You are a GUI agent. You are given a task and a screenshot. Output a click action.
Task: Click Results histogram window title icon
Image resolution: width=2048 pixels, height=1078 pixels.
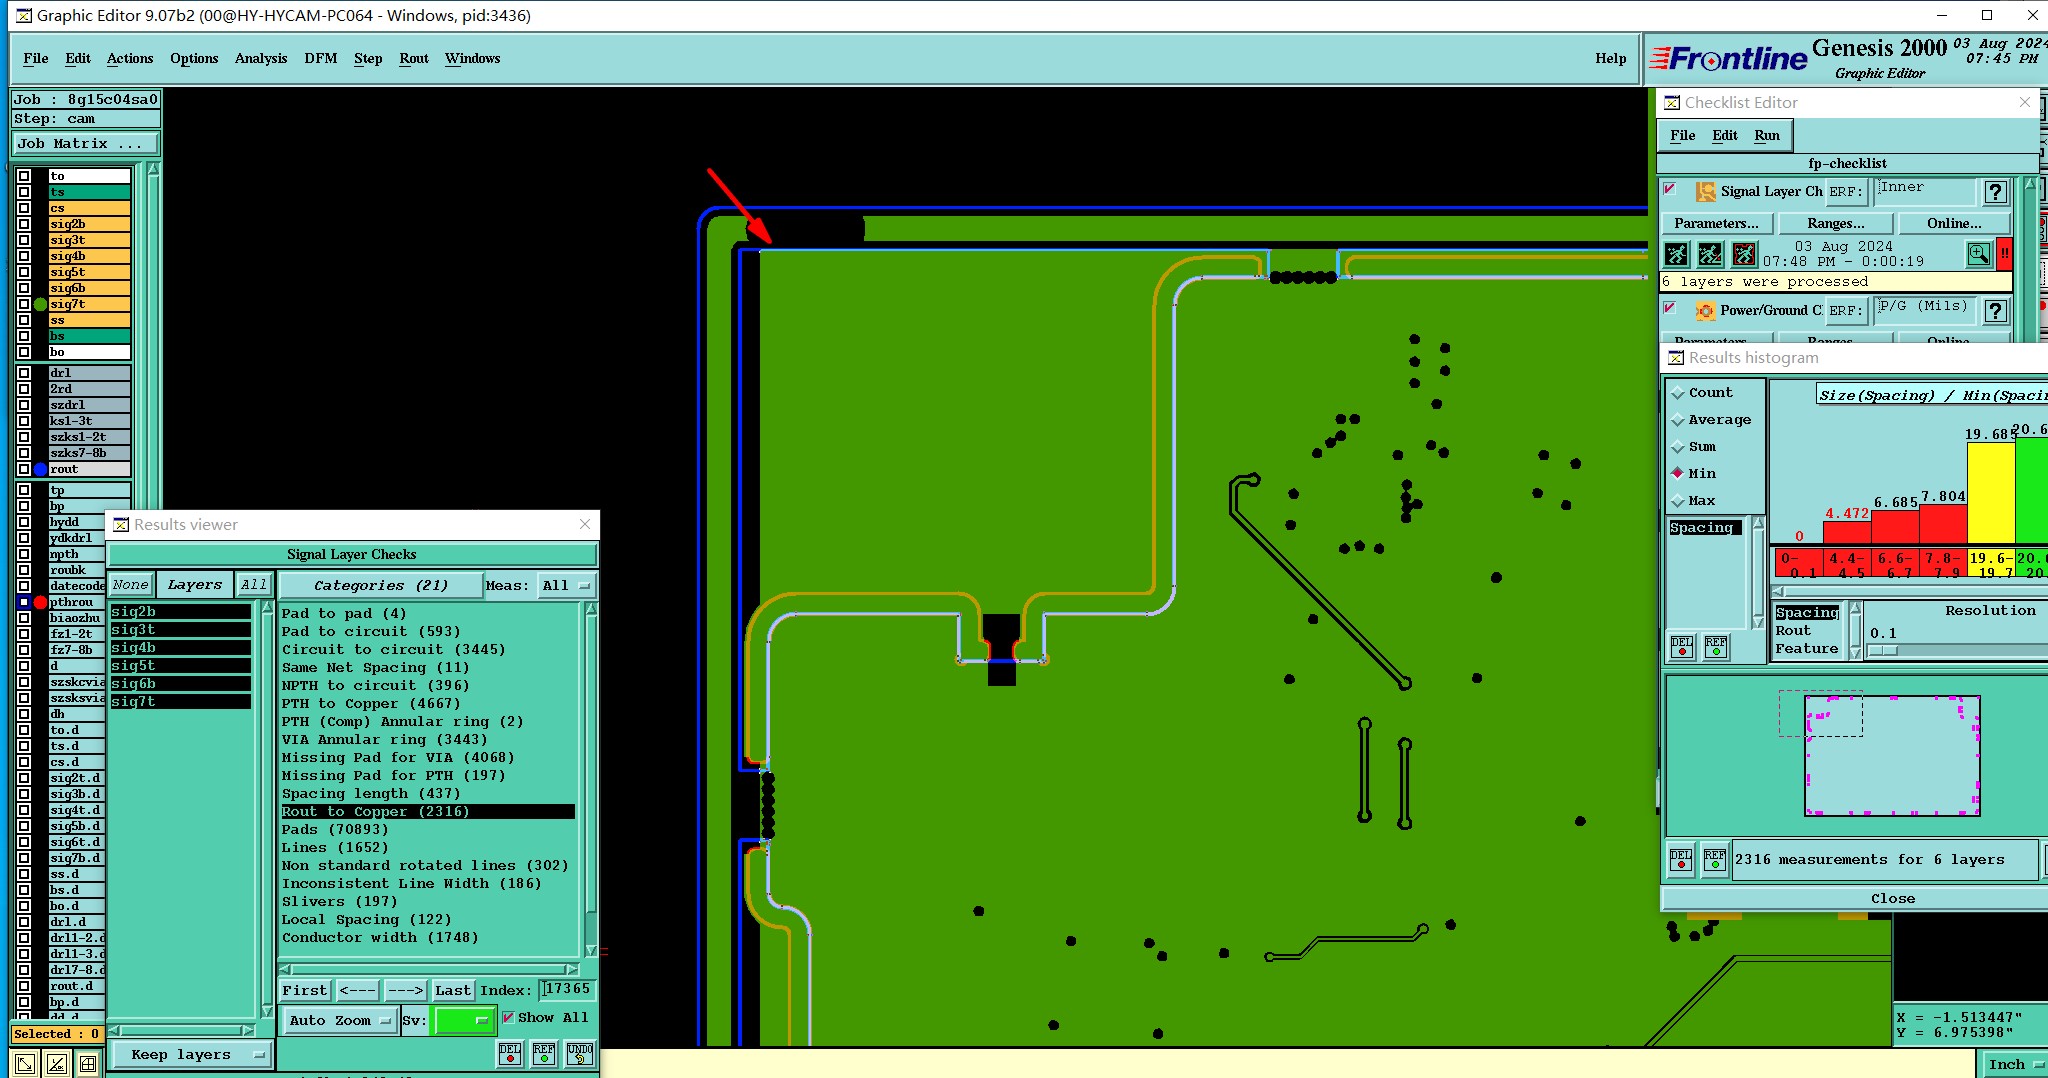tap(1676, 358)
